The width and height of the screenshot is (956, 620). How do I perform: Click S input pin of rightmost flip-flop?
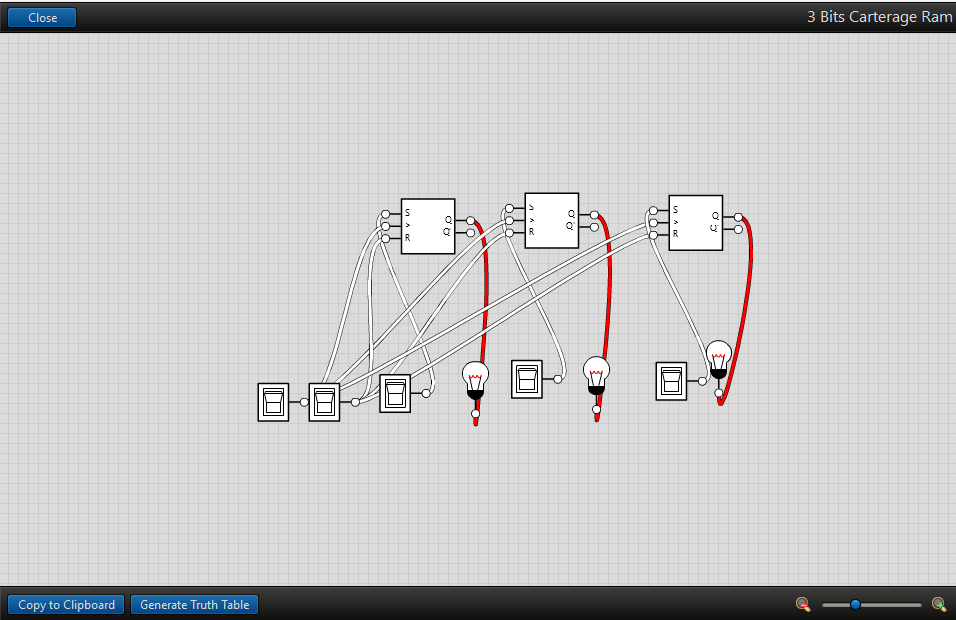(x=653, y=211)
